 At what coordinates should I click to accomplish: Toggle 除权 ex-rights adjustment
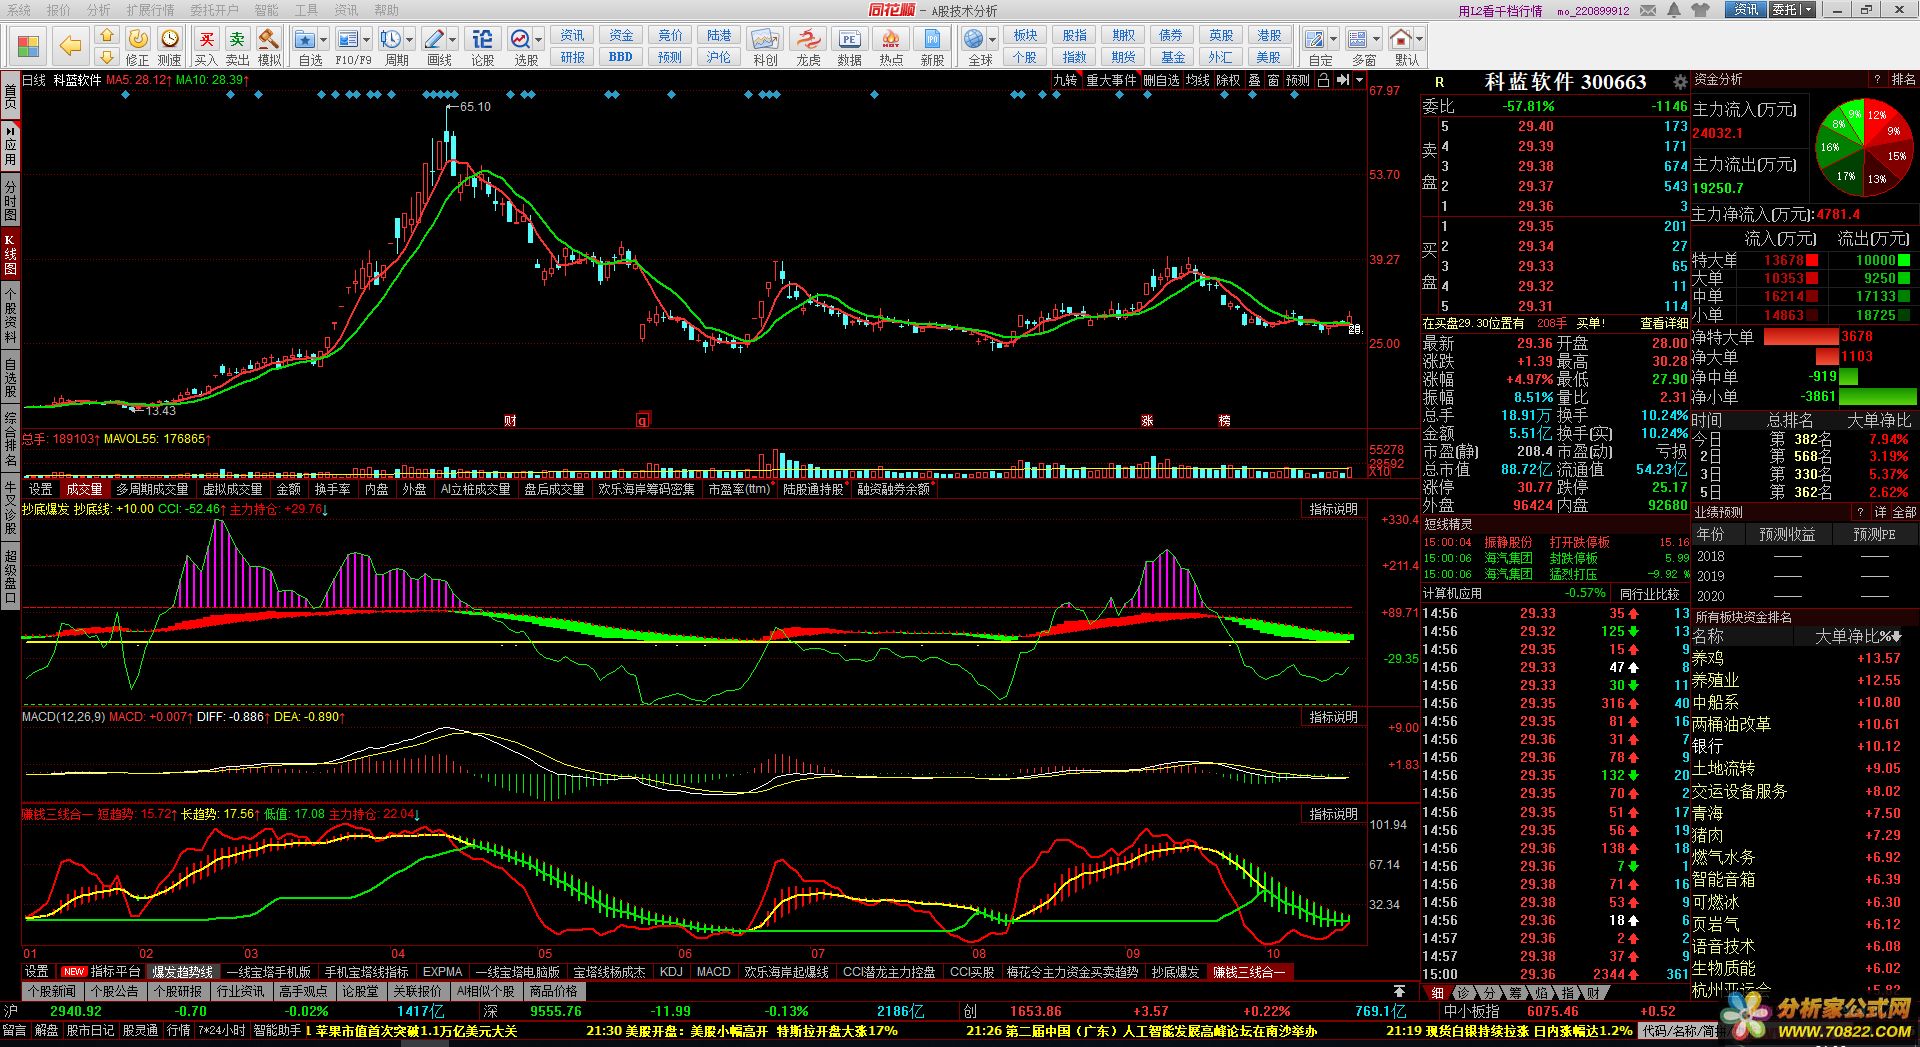point(1228,80)
